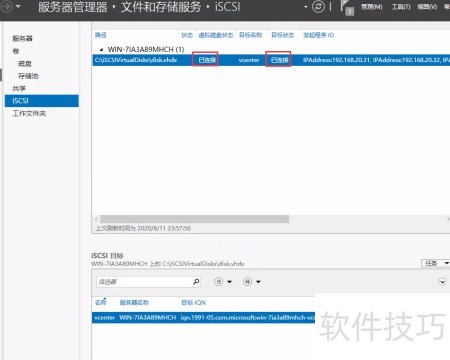Sort by the 目标状态 column header
The width and height of the screenshot is (450, 360).
tap(283, 35)
